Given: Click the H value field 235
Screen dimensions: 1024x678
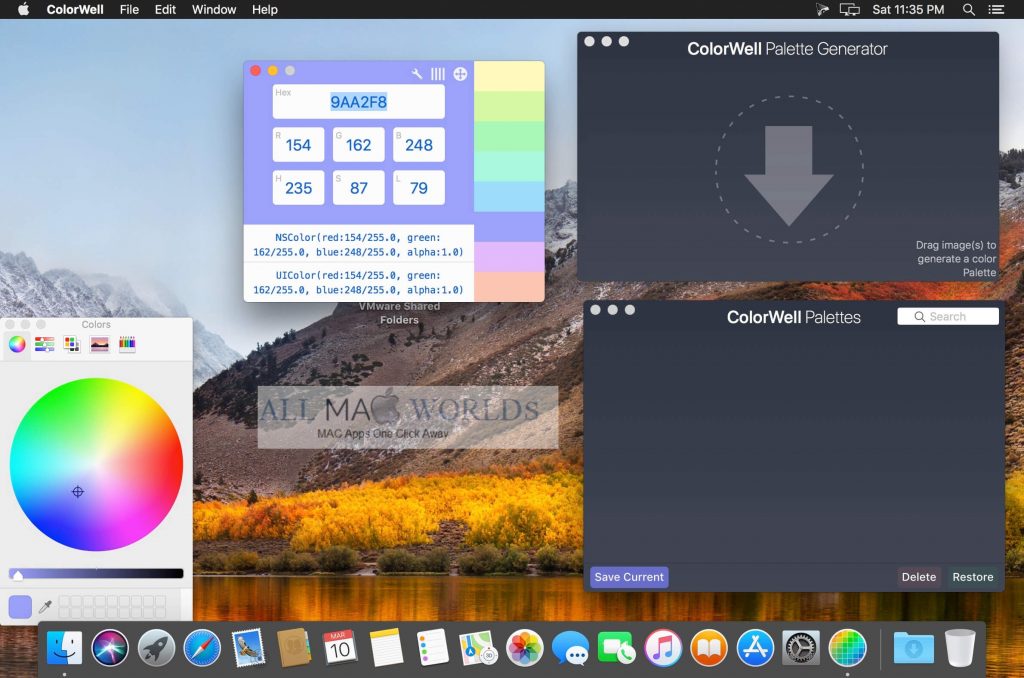Looking at the screenshot, I should [298, 188].
